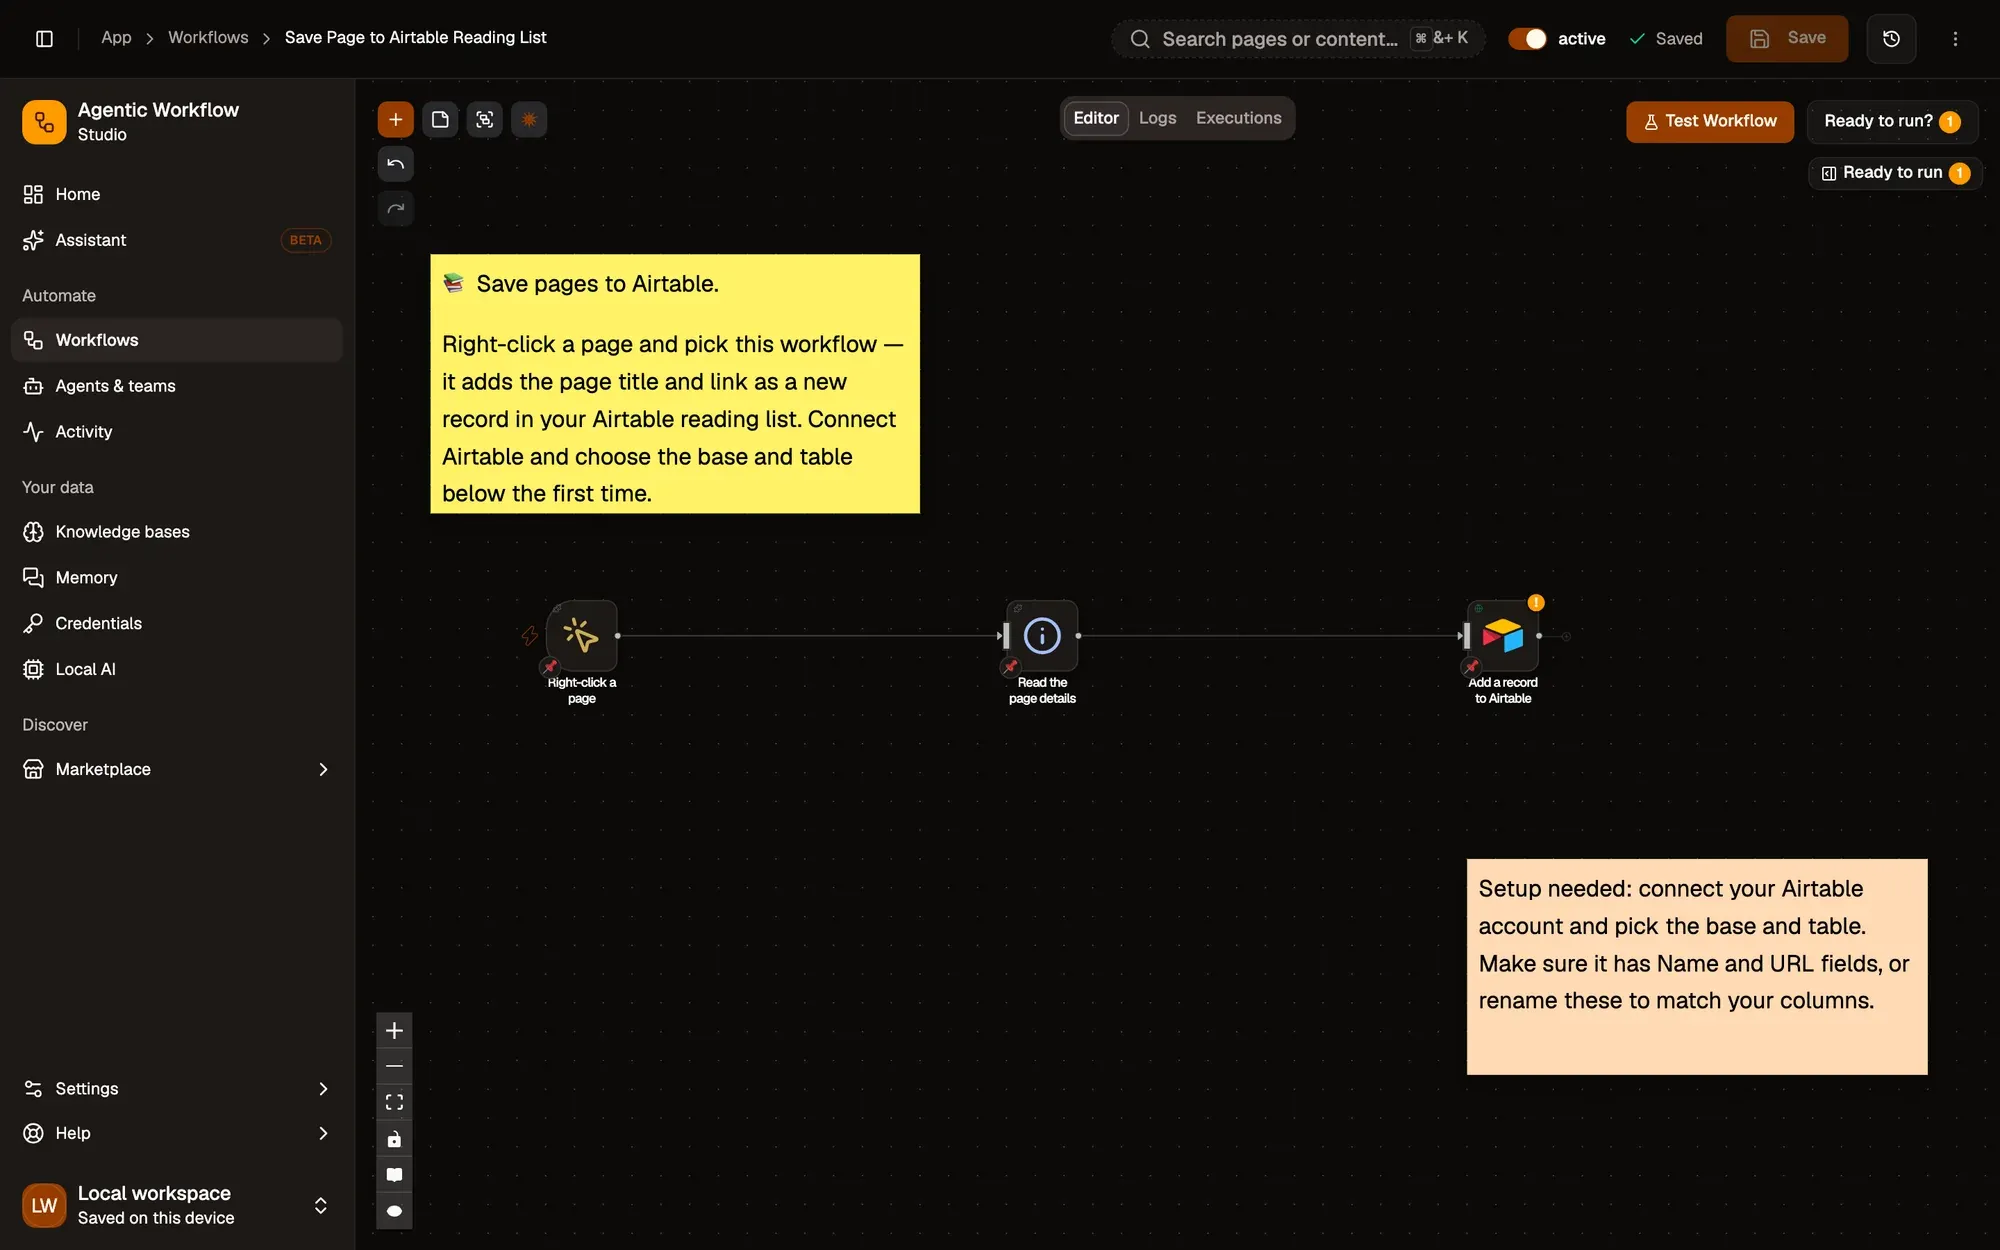Click the pin icon on Airtable node
Viewport: 2000px width, 1250px height.
click(x=1471, y=666)
